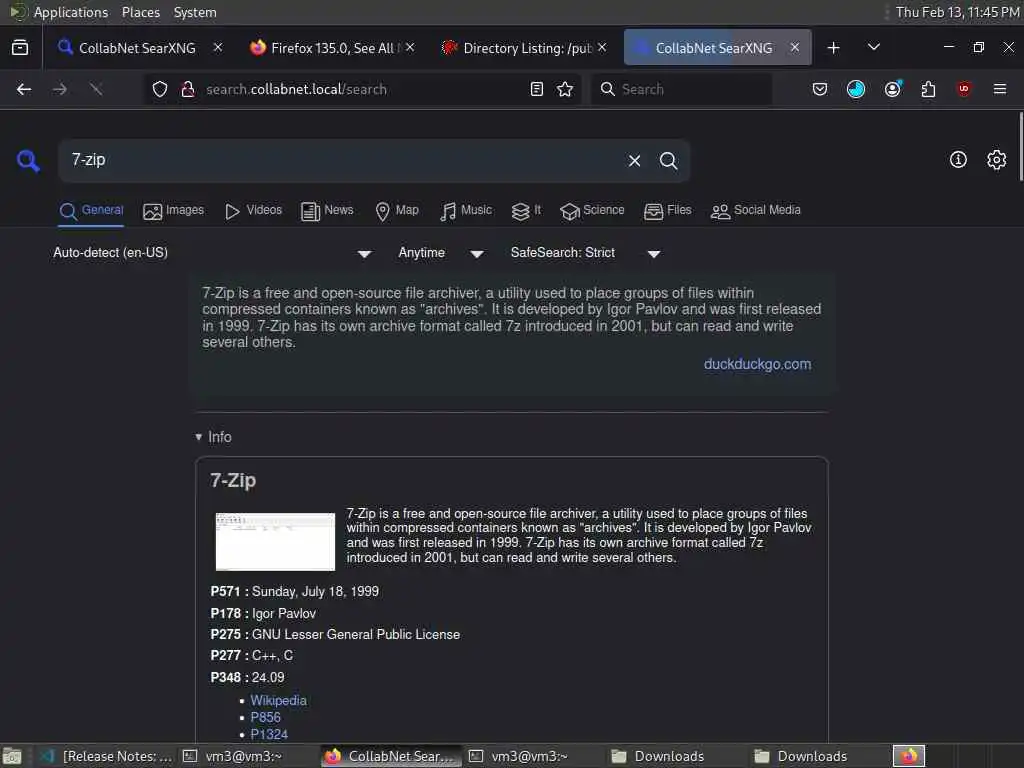Open the Anytime time range dropdown
This screenshot has height=768, width=1024.
(441, 253)
